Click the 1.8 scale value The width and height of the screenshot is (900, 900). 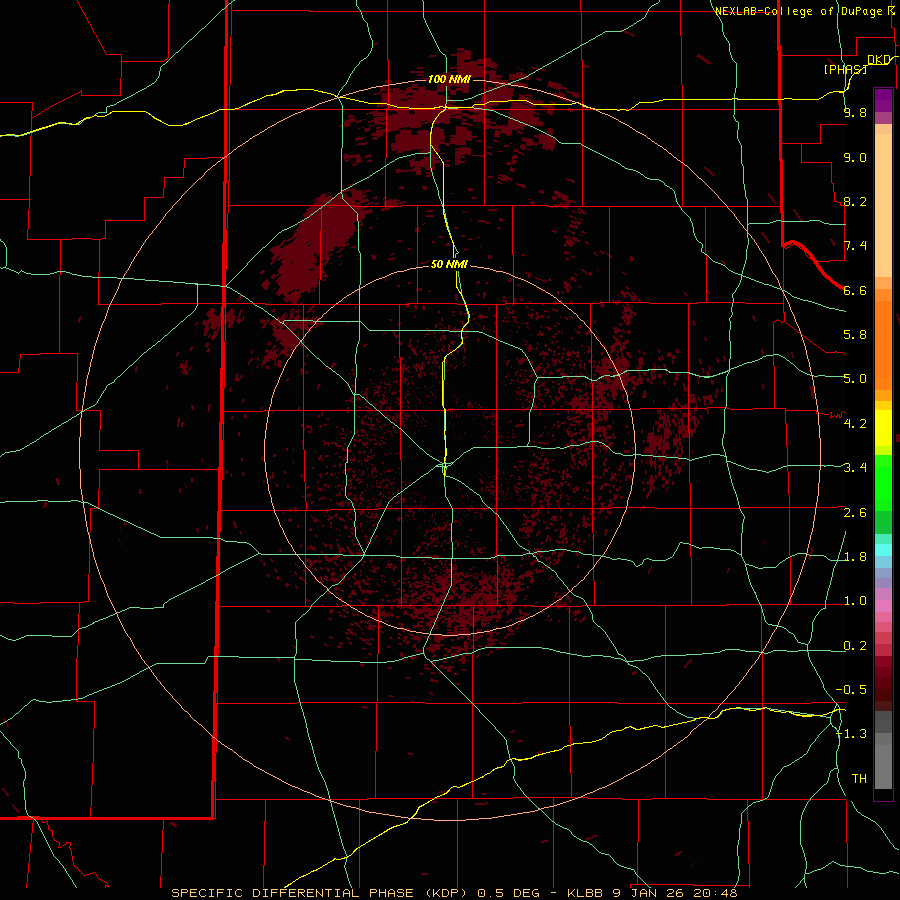(x=855, y=557)
